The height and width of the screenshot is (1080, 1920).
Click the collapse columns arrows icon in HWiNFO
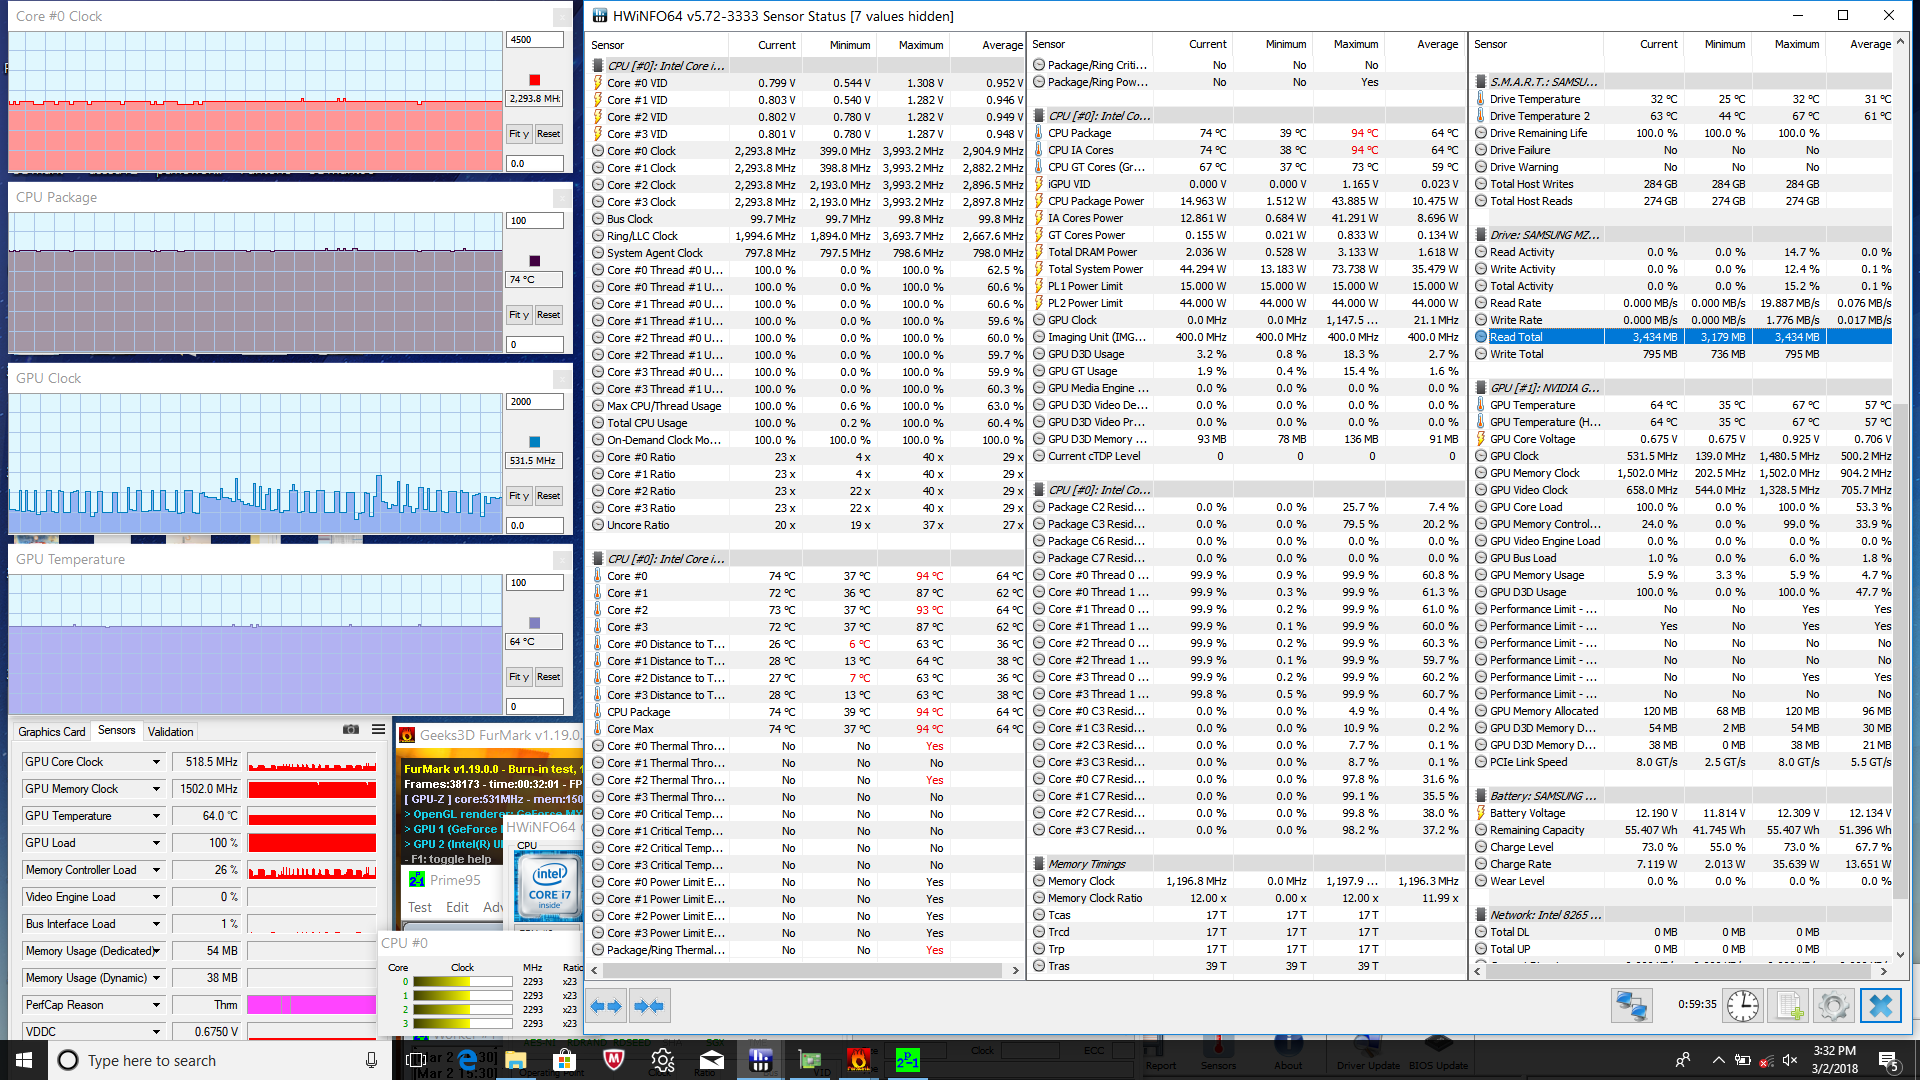(649, 1006)
